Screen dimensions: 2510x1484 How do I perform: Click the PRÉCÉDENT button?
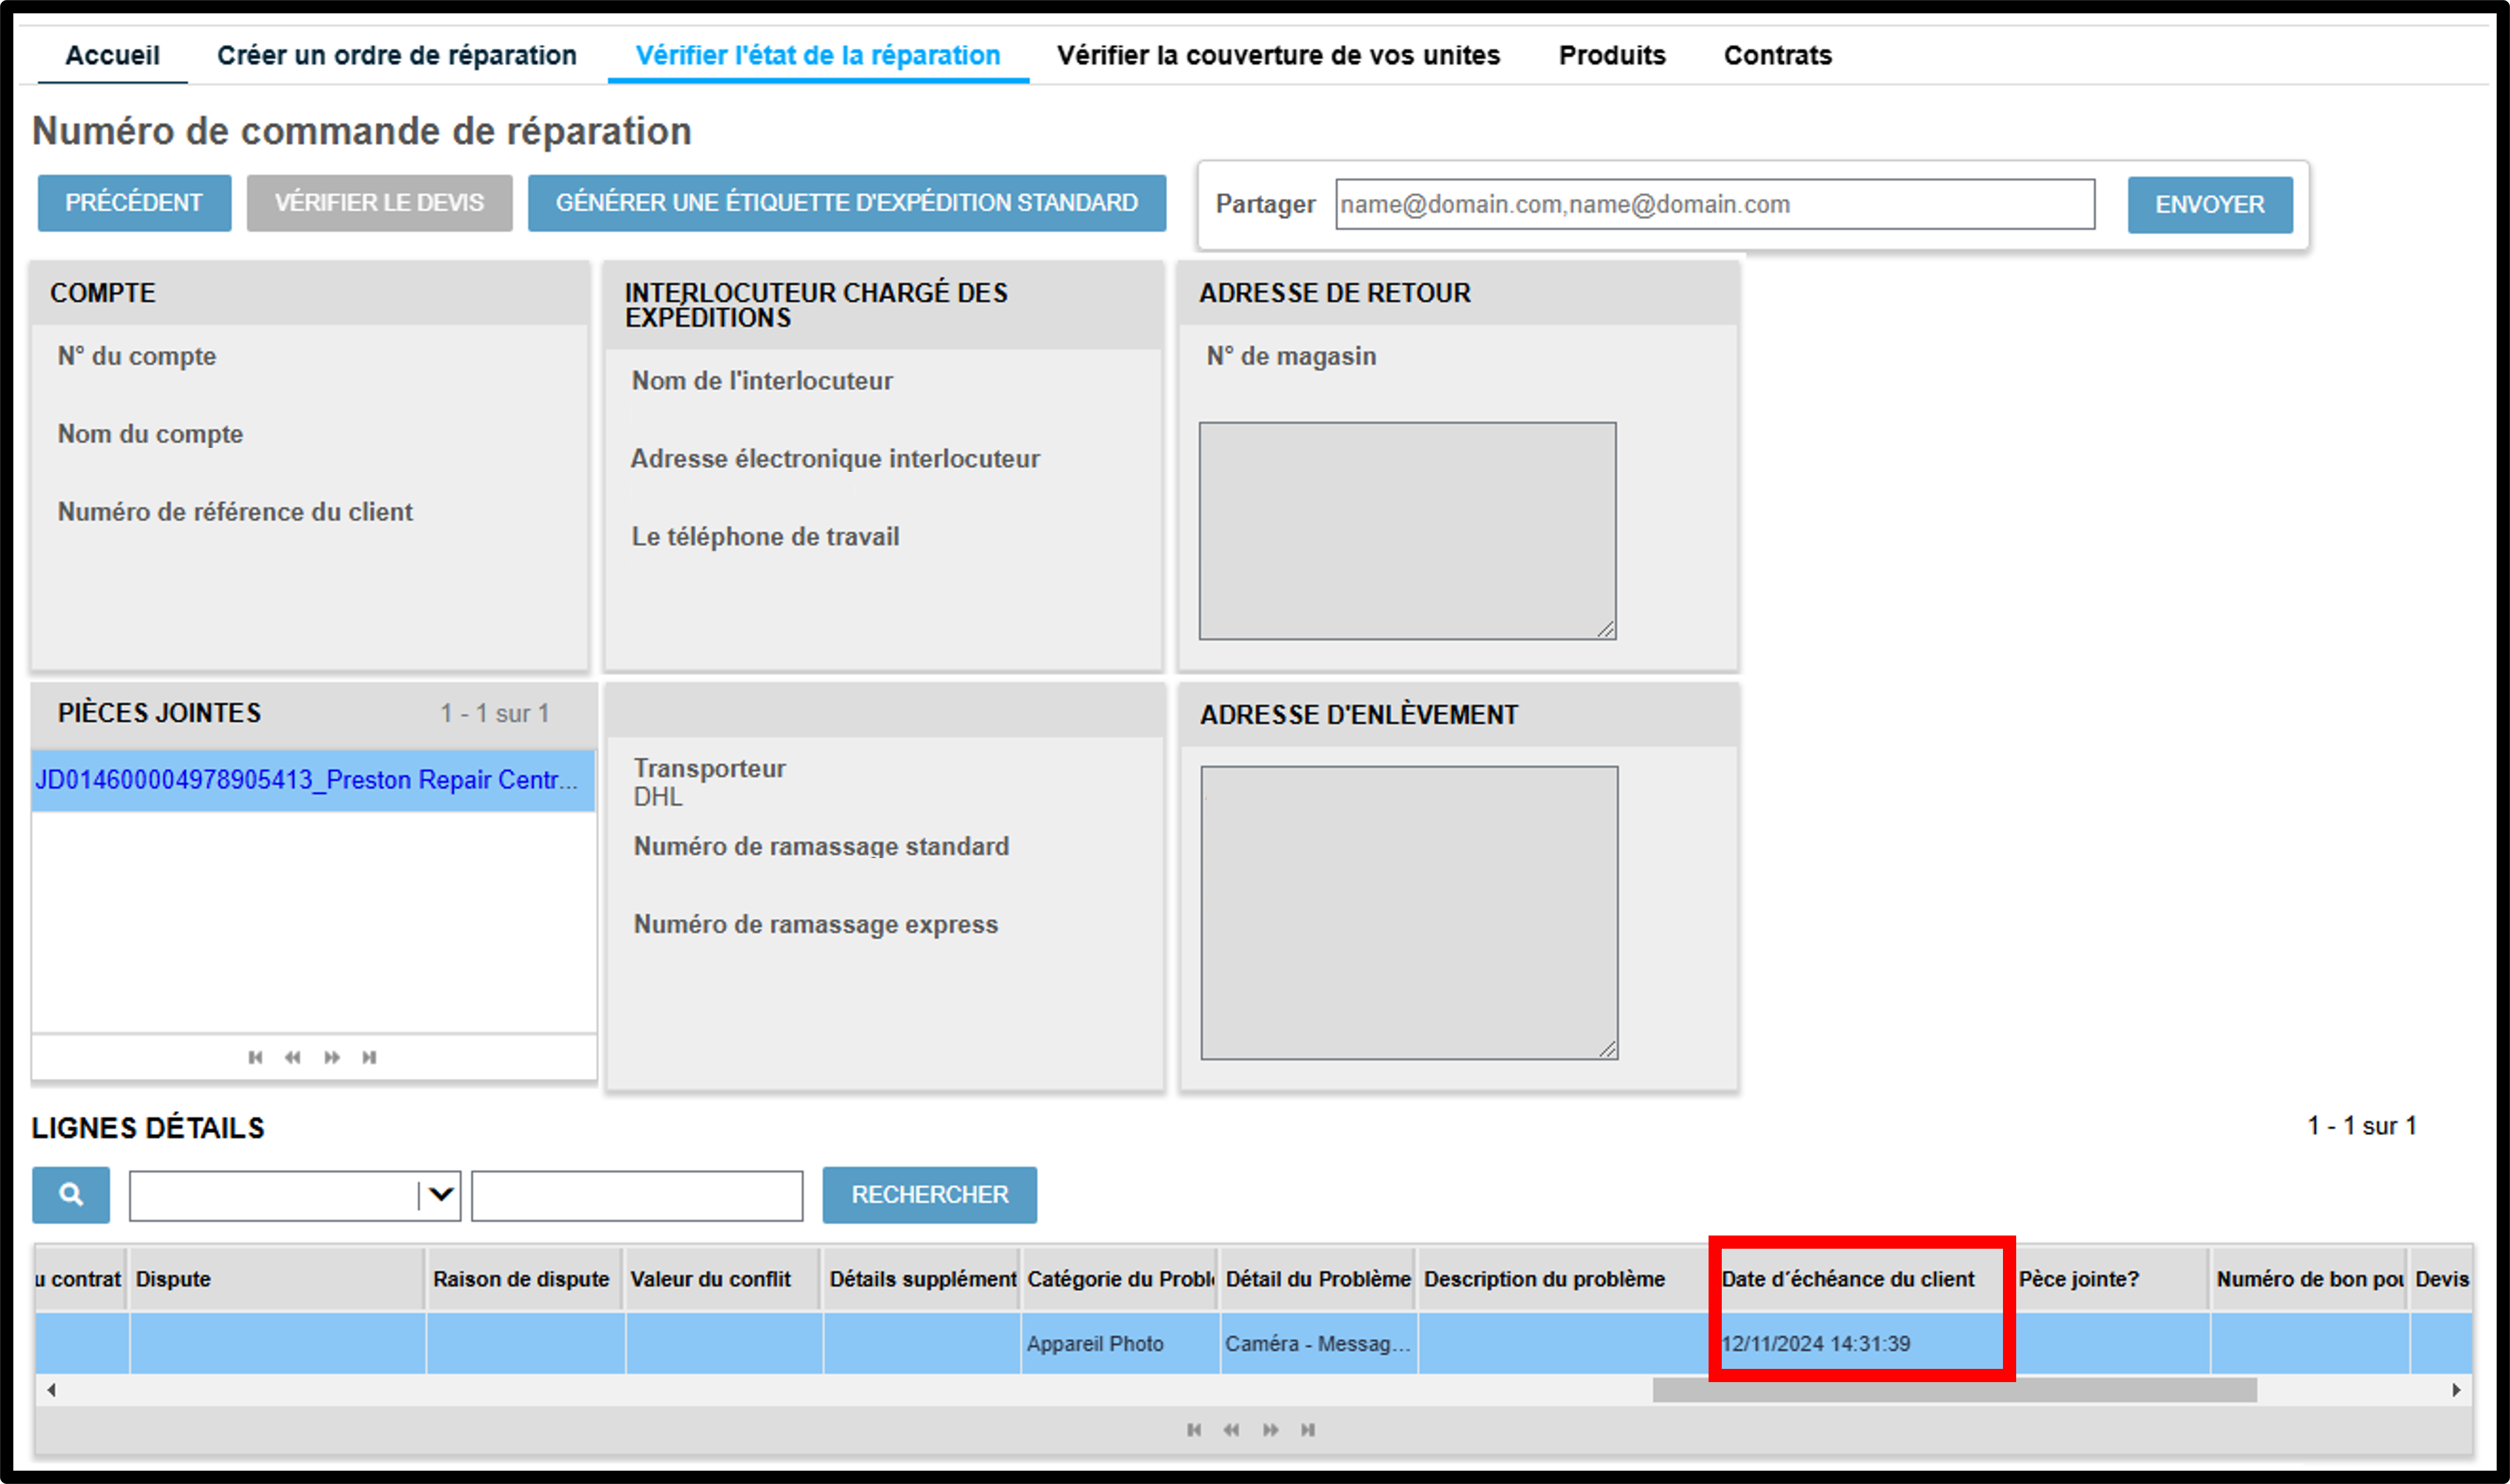[134, 203]
